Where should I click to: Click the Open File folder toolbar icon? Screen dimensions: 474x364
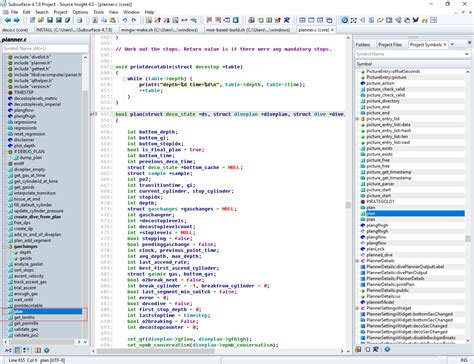pyautogui.click(x=41, y=20)
